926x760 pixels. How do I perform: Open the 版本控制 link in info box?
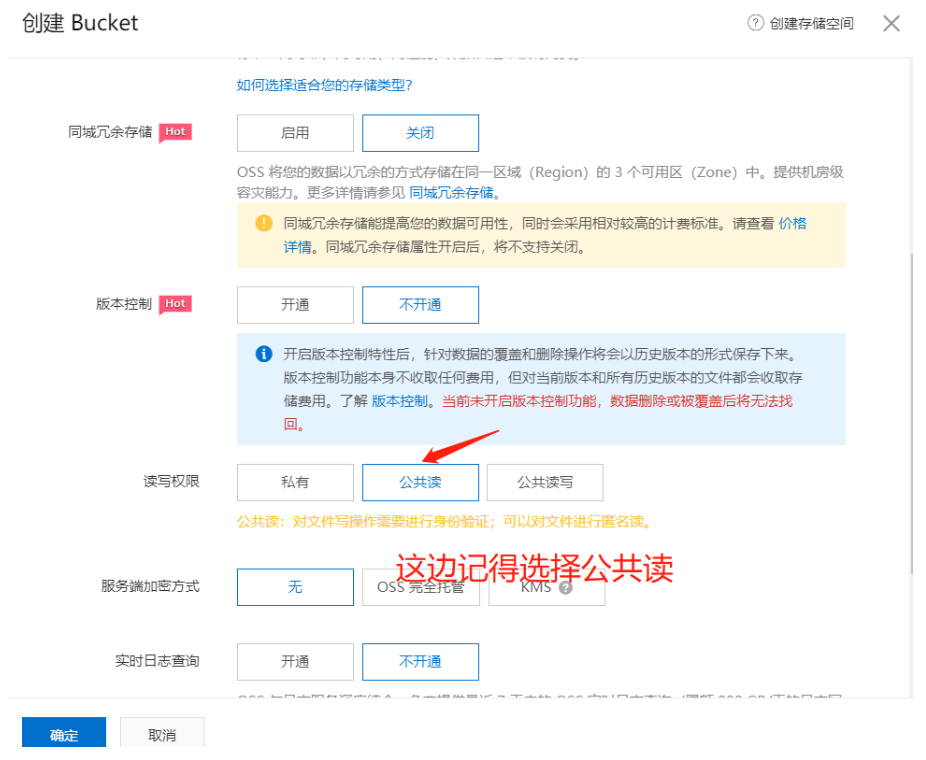(399, 401)
